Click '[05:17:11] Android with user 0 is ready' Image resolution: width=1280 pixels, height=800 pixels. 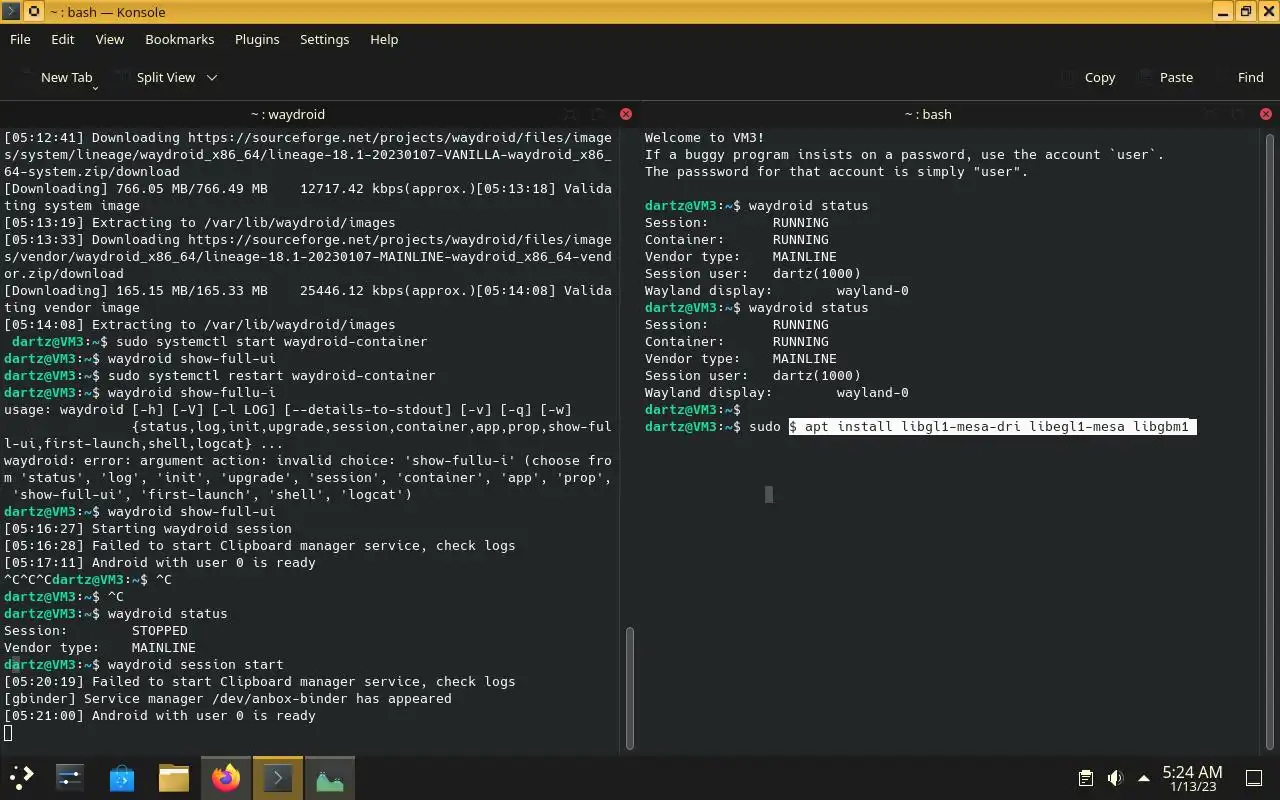160,563
